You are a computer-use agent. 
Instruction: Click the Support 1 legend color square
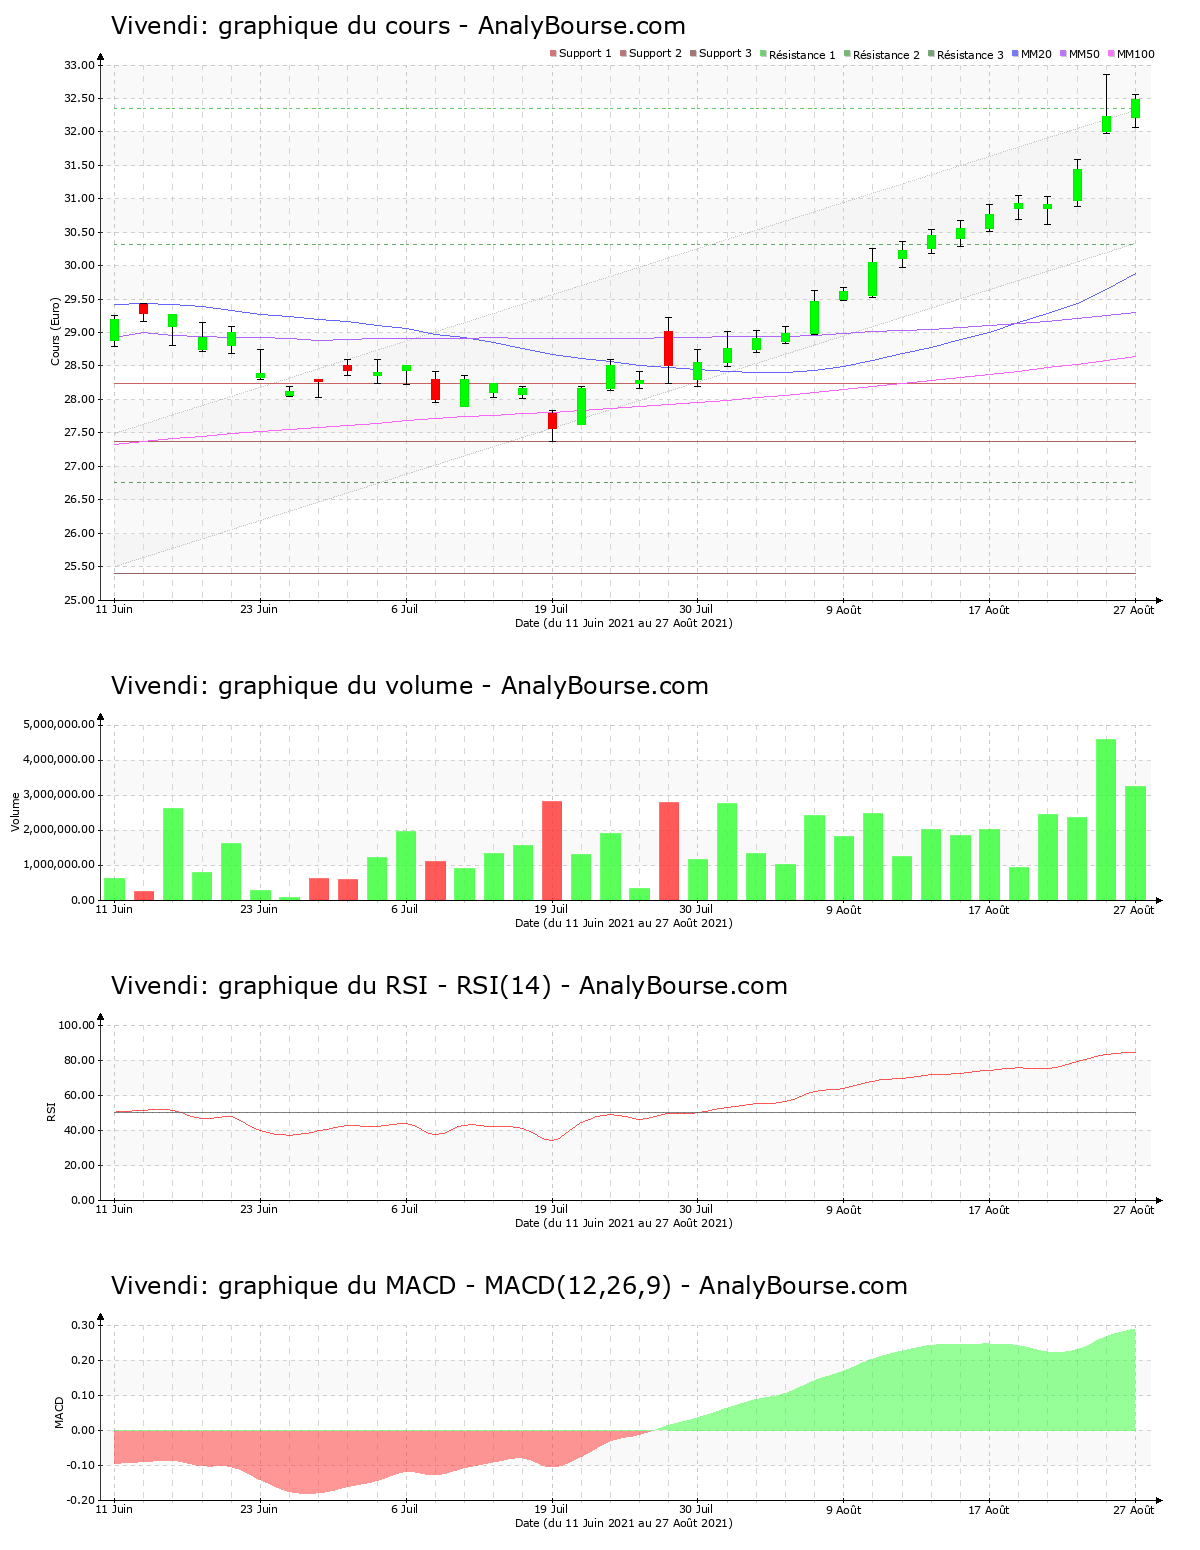click(553, 53)
